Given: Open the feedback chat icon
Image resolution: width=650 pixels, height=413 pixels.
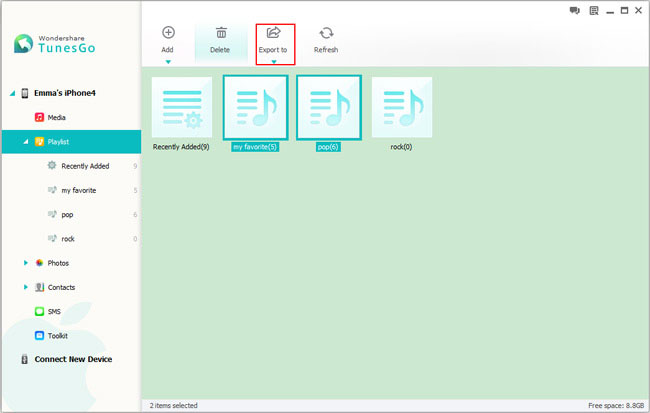Looking at the screenshot, I should point(575,11).
